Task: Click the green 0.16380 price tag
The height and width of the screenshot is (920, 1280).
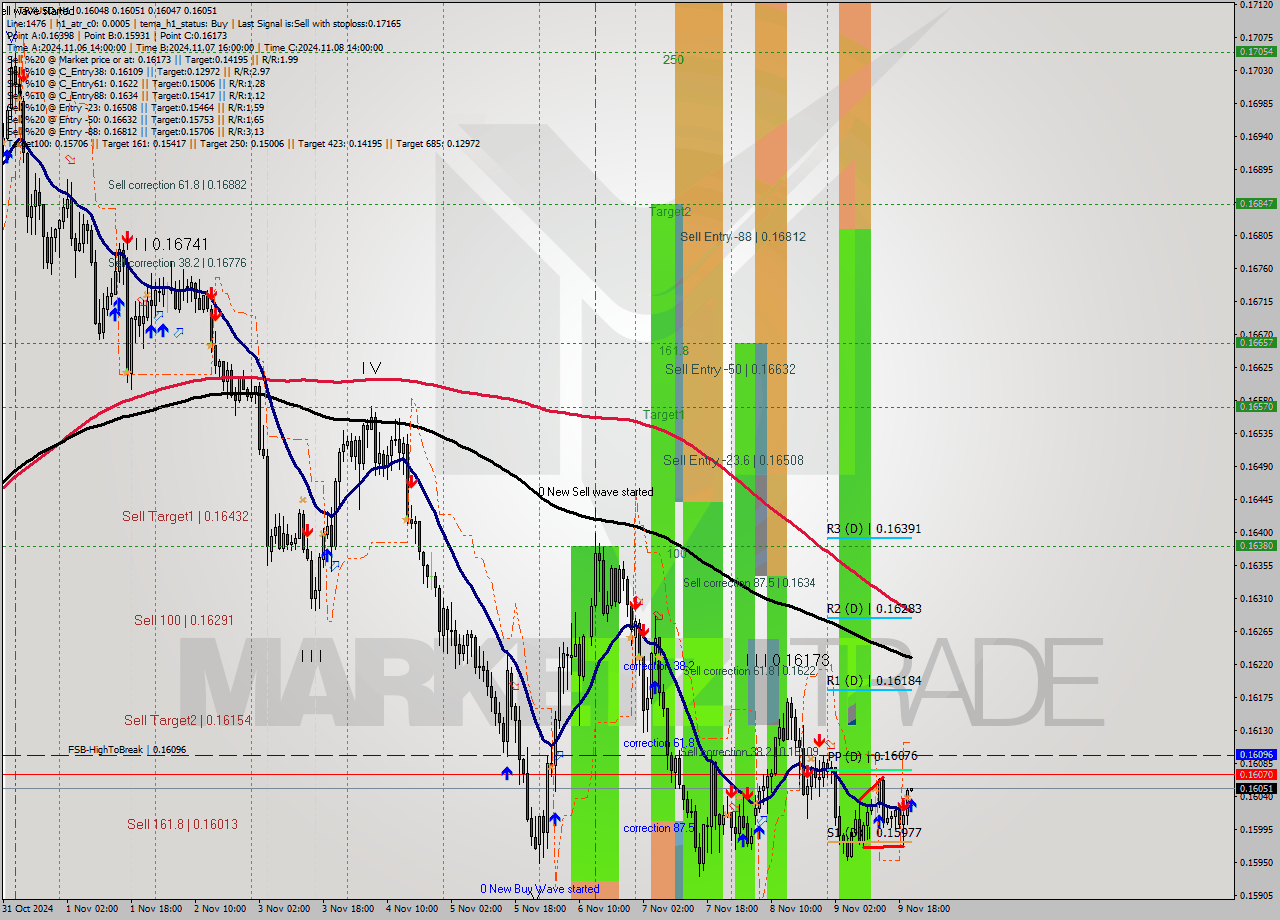Action: pos(1255,545)
